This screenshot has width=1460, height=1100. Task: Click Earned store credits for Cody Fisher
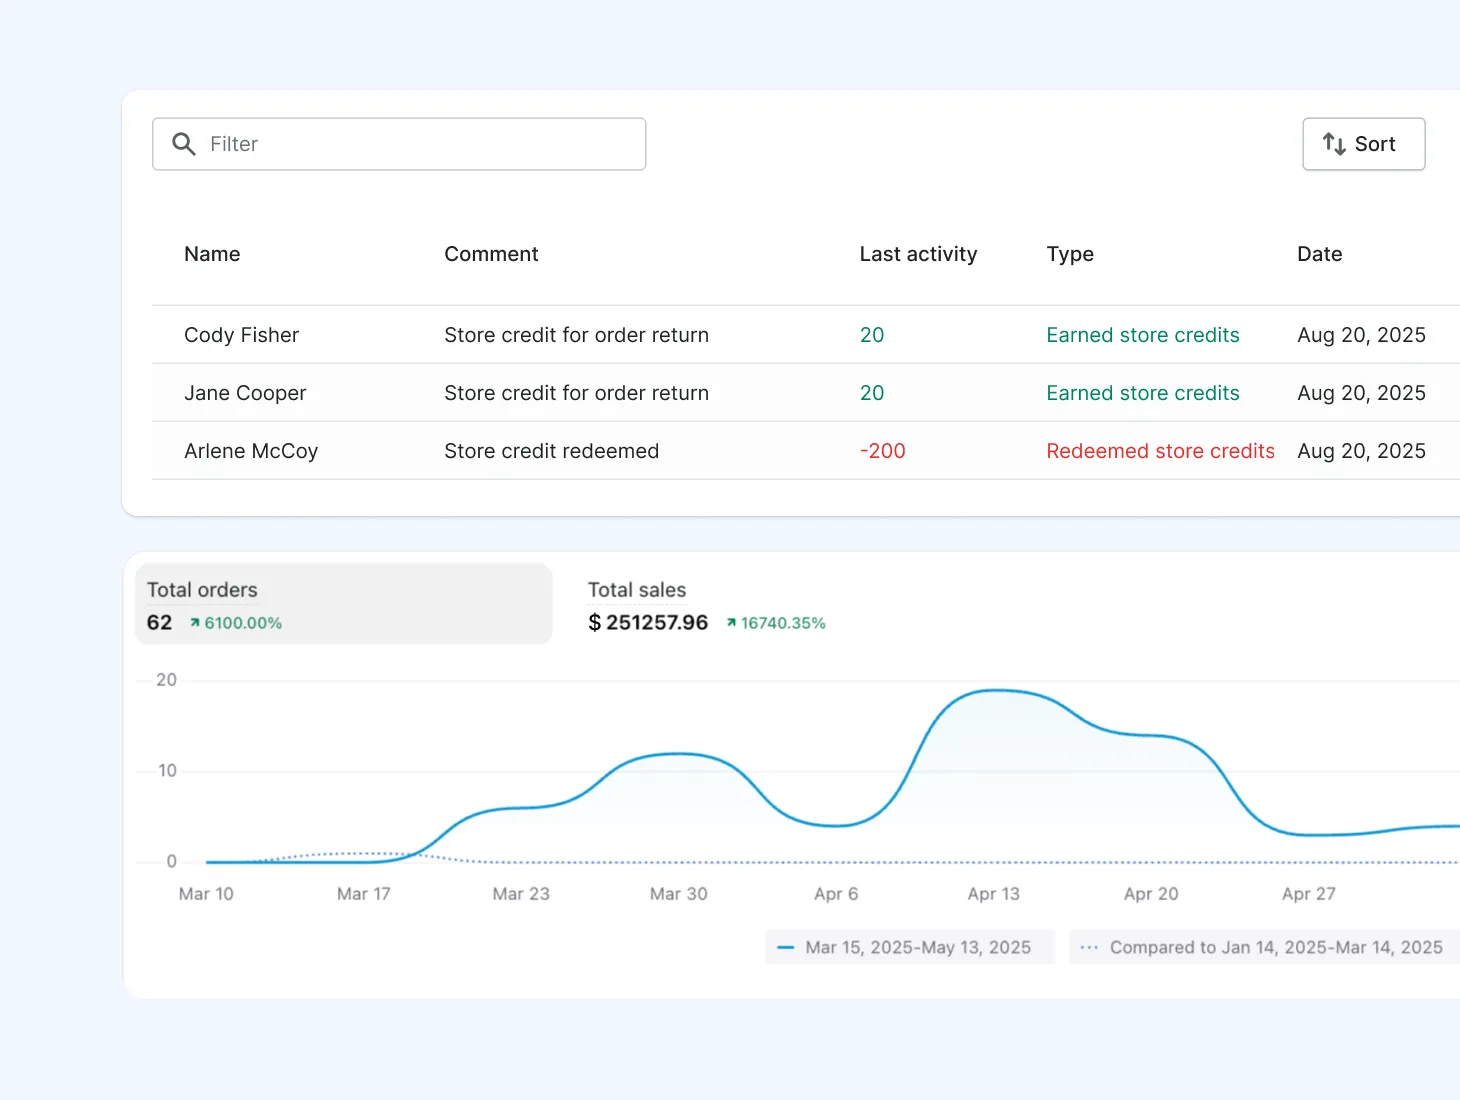(x=1143, y=335)
